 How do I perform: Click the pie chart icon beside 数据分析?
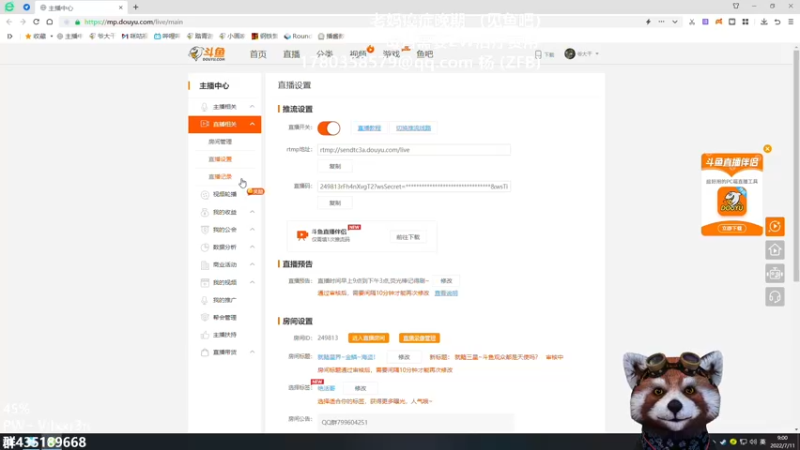(x=205, y=247)
